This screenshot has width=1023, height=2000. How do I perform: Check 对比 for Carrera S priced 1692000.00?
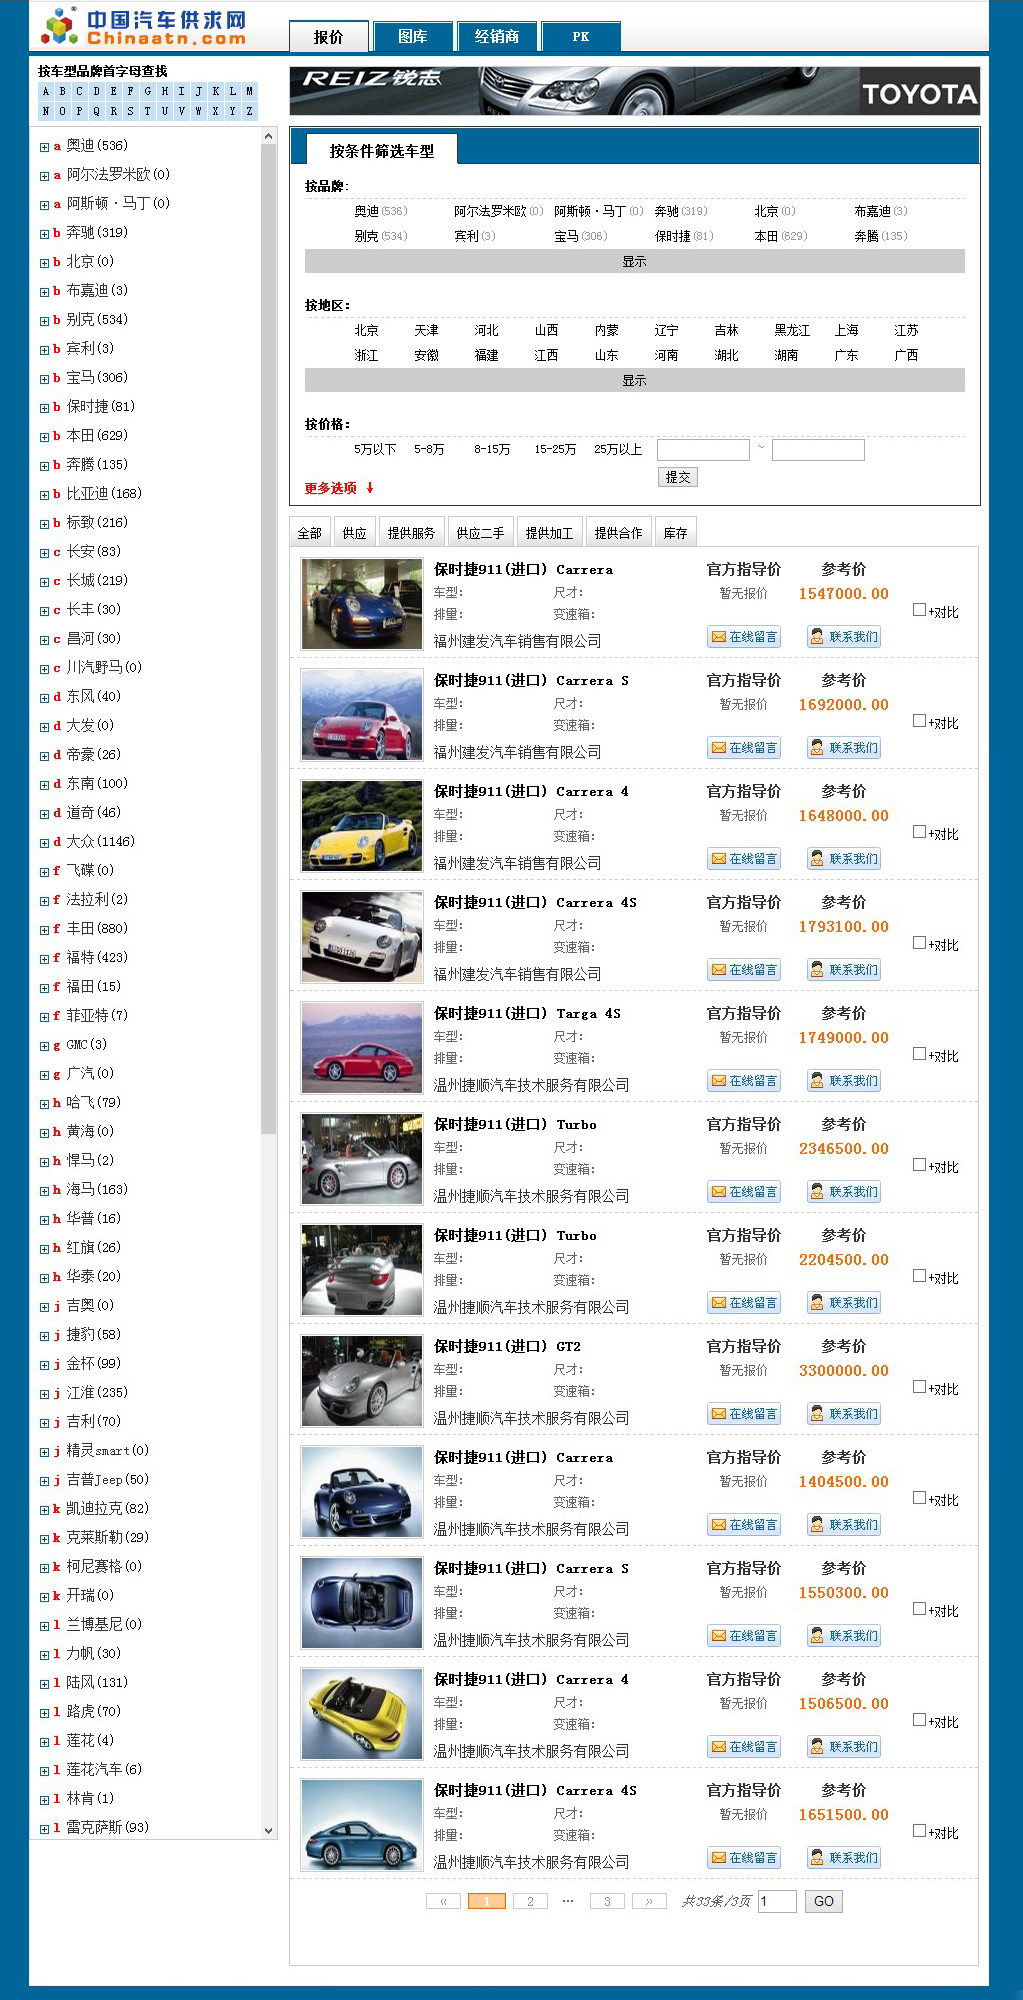click(x=919, y=721)
